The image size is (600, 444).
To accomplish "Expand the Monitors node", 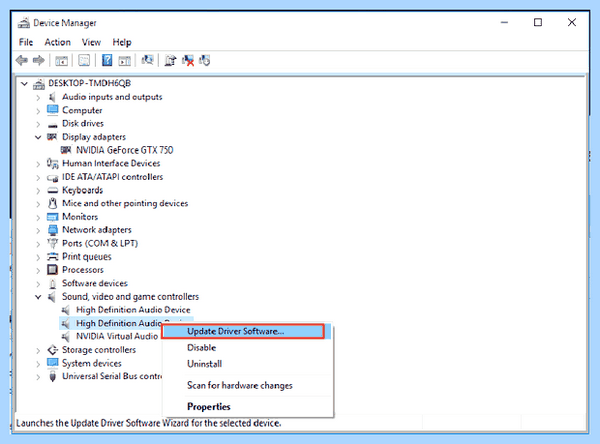I will 38,217.
